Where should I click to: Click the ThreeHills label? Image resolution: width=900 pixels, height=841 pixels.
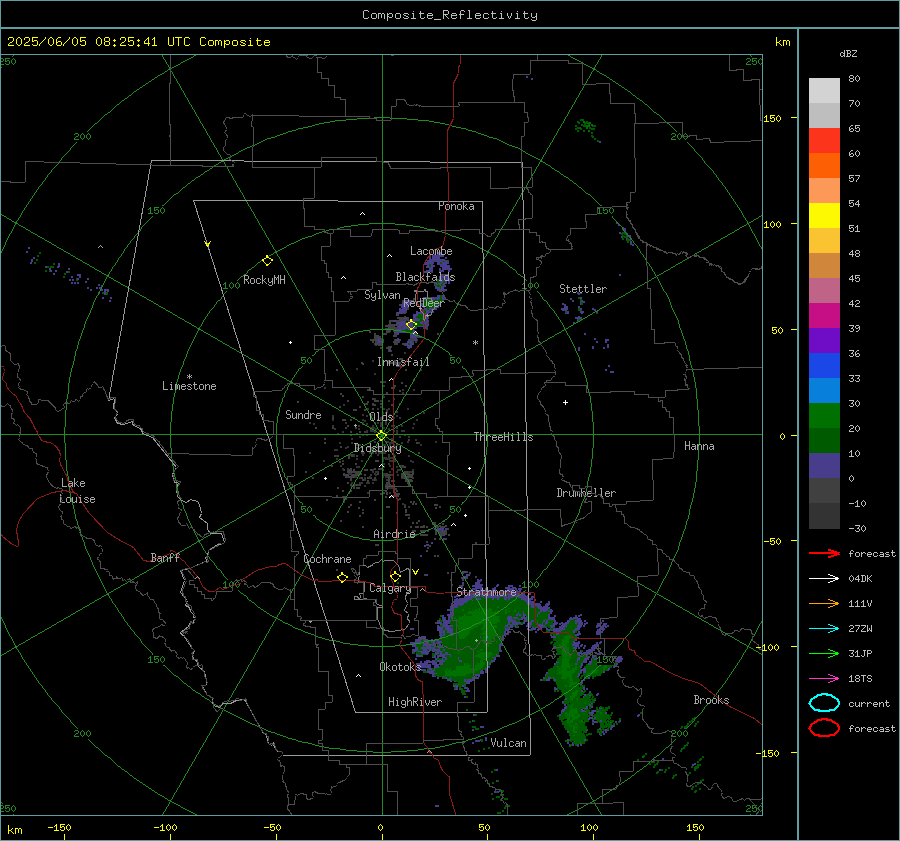pyautogui.click(x=503, y=437)
